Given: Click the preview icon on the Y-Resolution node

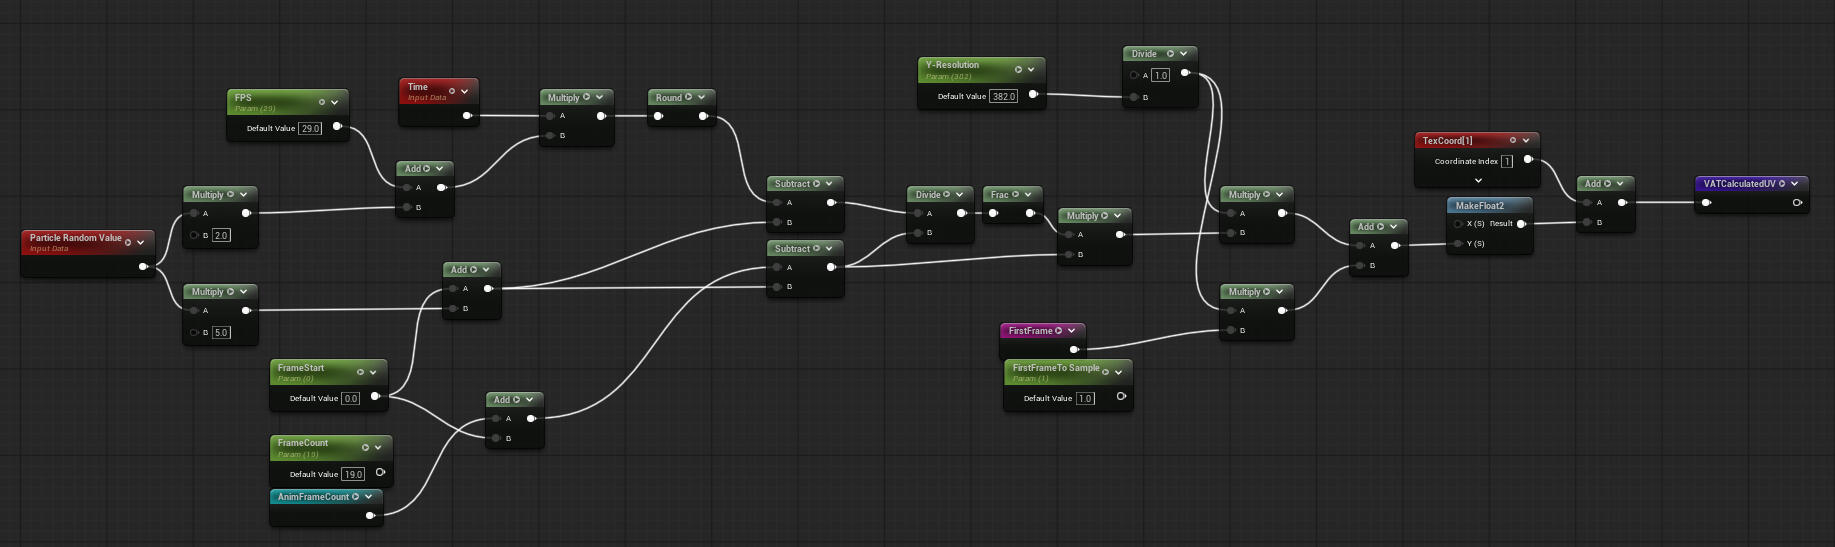Looking at the screenshot, I should coord(1018,69).
